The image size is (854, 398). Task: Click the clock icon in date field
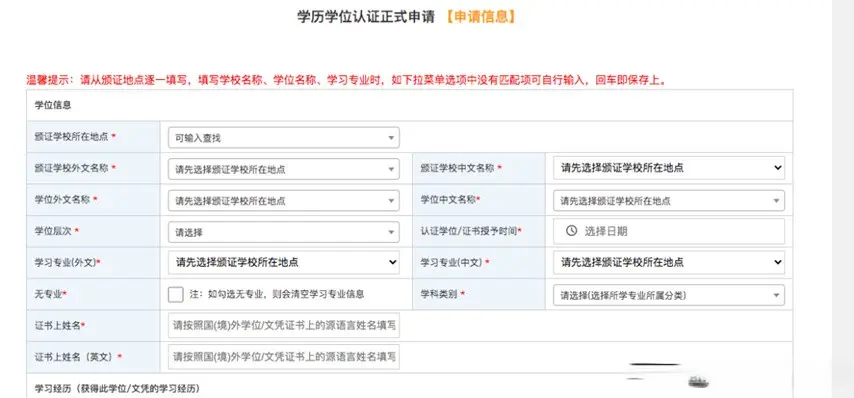[x=571, y=231]
